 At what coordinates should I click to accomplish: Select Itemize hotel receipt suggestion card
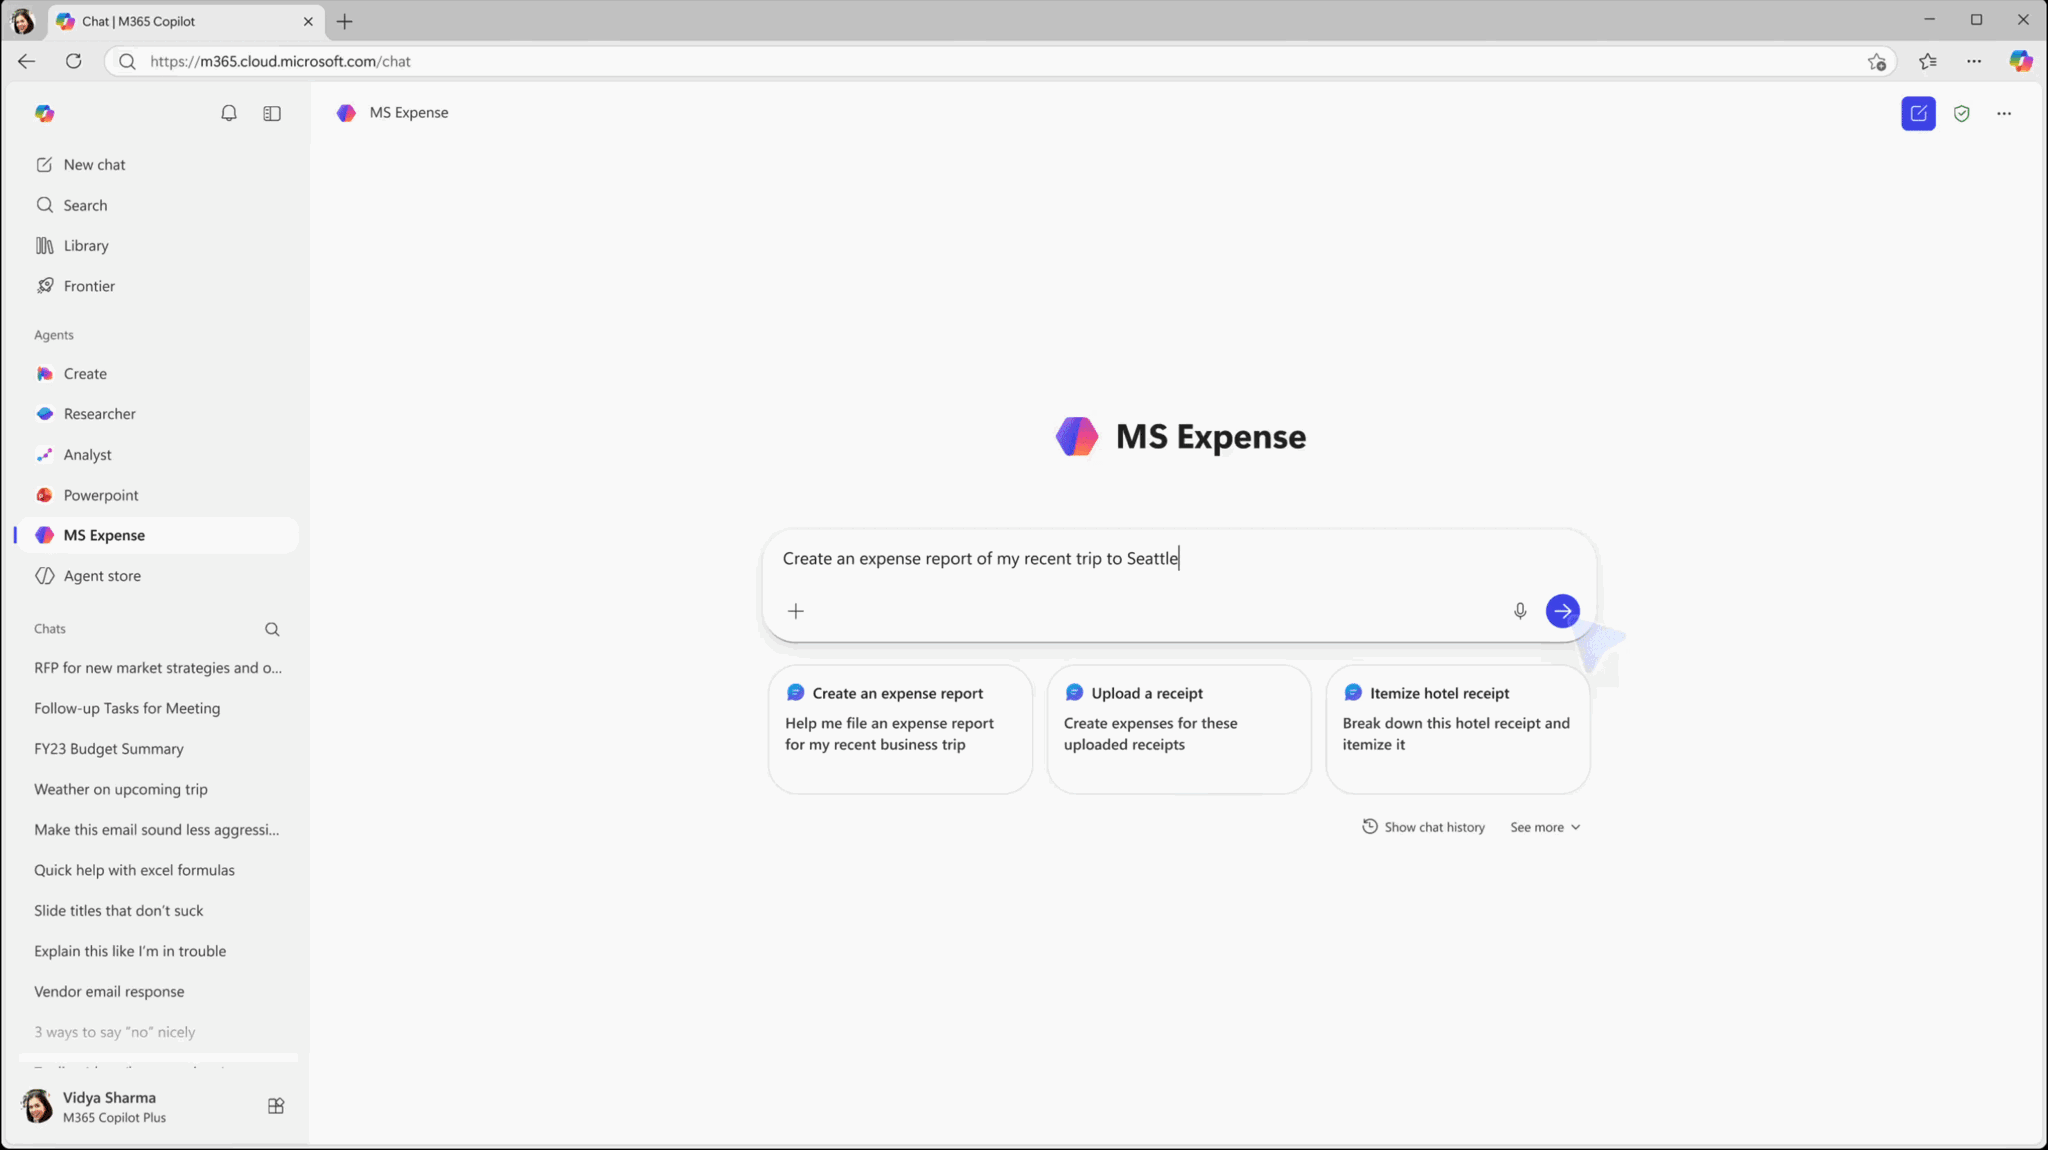tap(1457, 729)
